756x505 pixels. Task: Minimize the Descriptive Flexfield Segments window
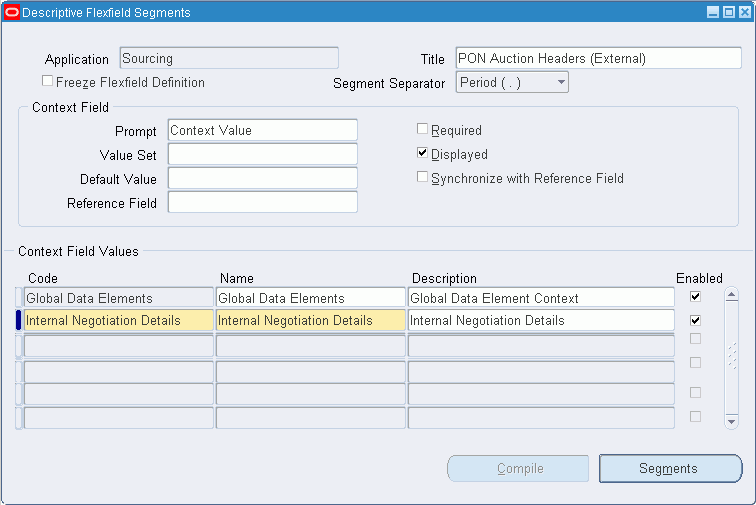[x=713, y=13]
